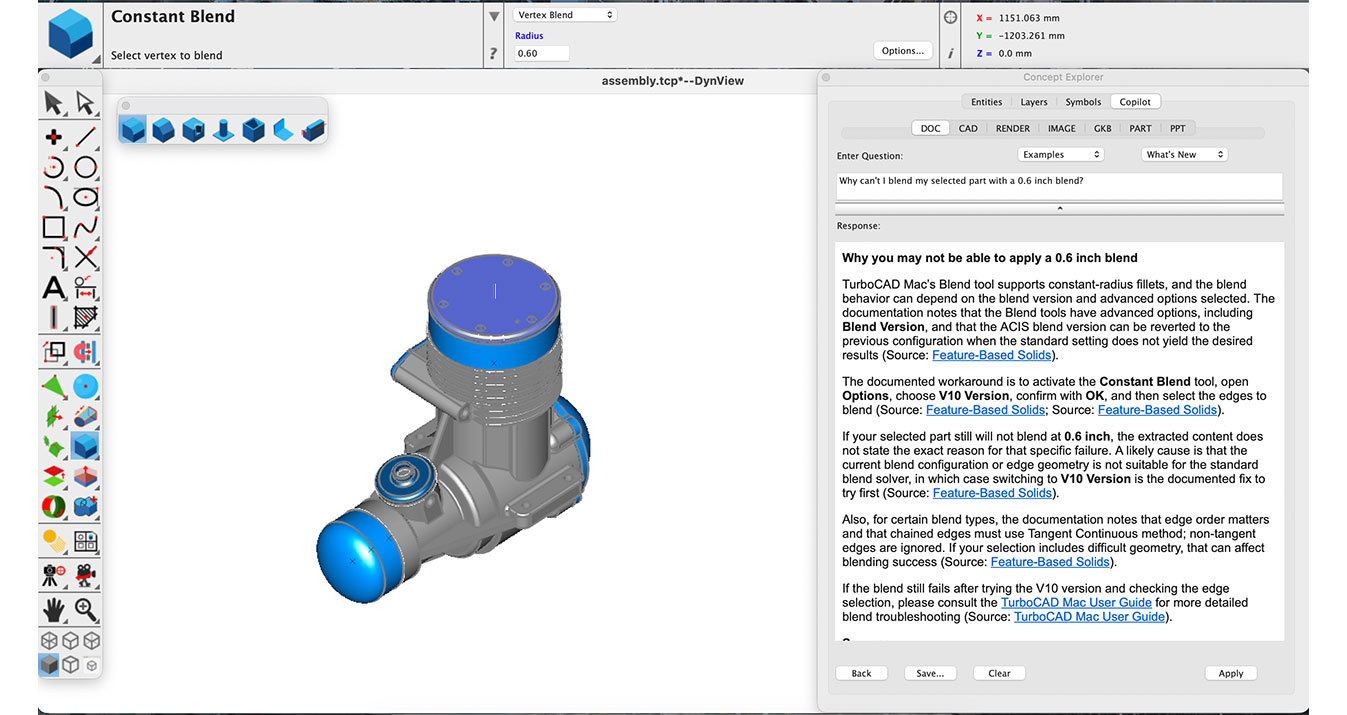Pick the Hole feature icon in floating palette
This screenshot has width=1347, height=715.
[x=193, y=129]
